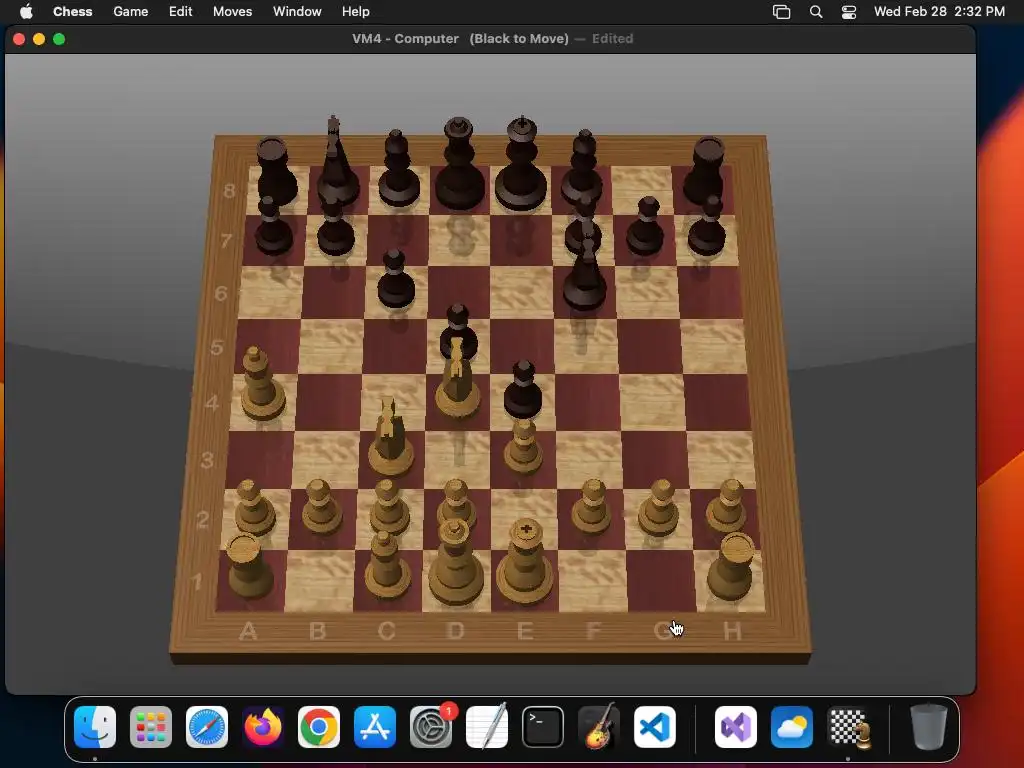Select the black bishop on f8

click(583, 168)
